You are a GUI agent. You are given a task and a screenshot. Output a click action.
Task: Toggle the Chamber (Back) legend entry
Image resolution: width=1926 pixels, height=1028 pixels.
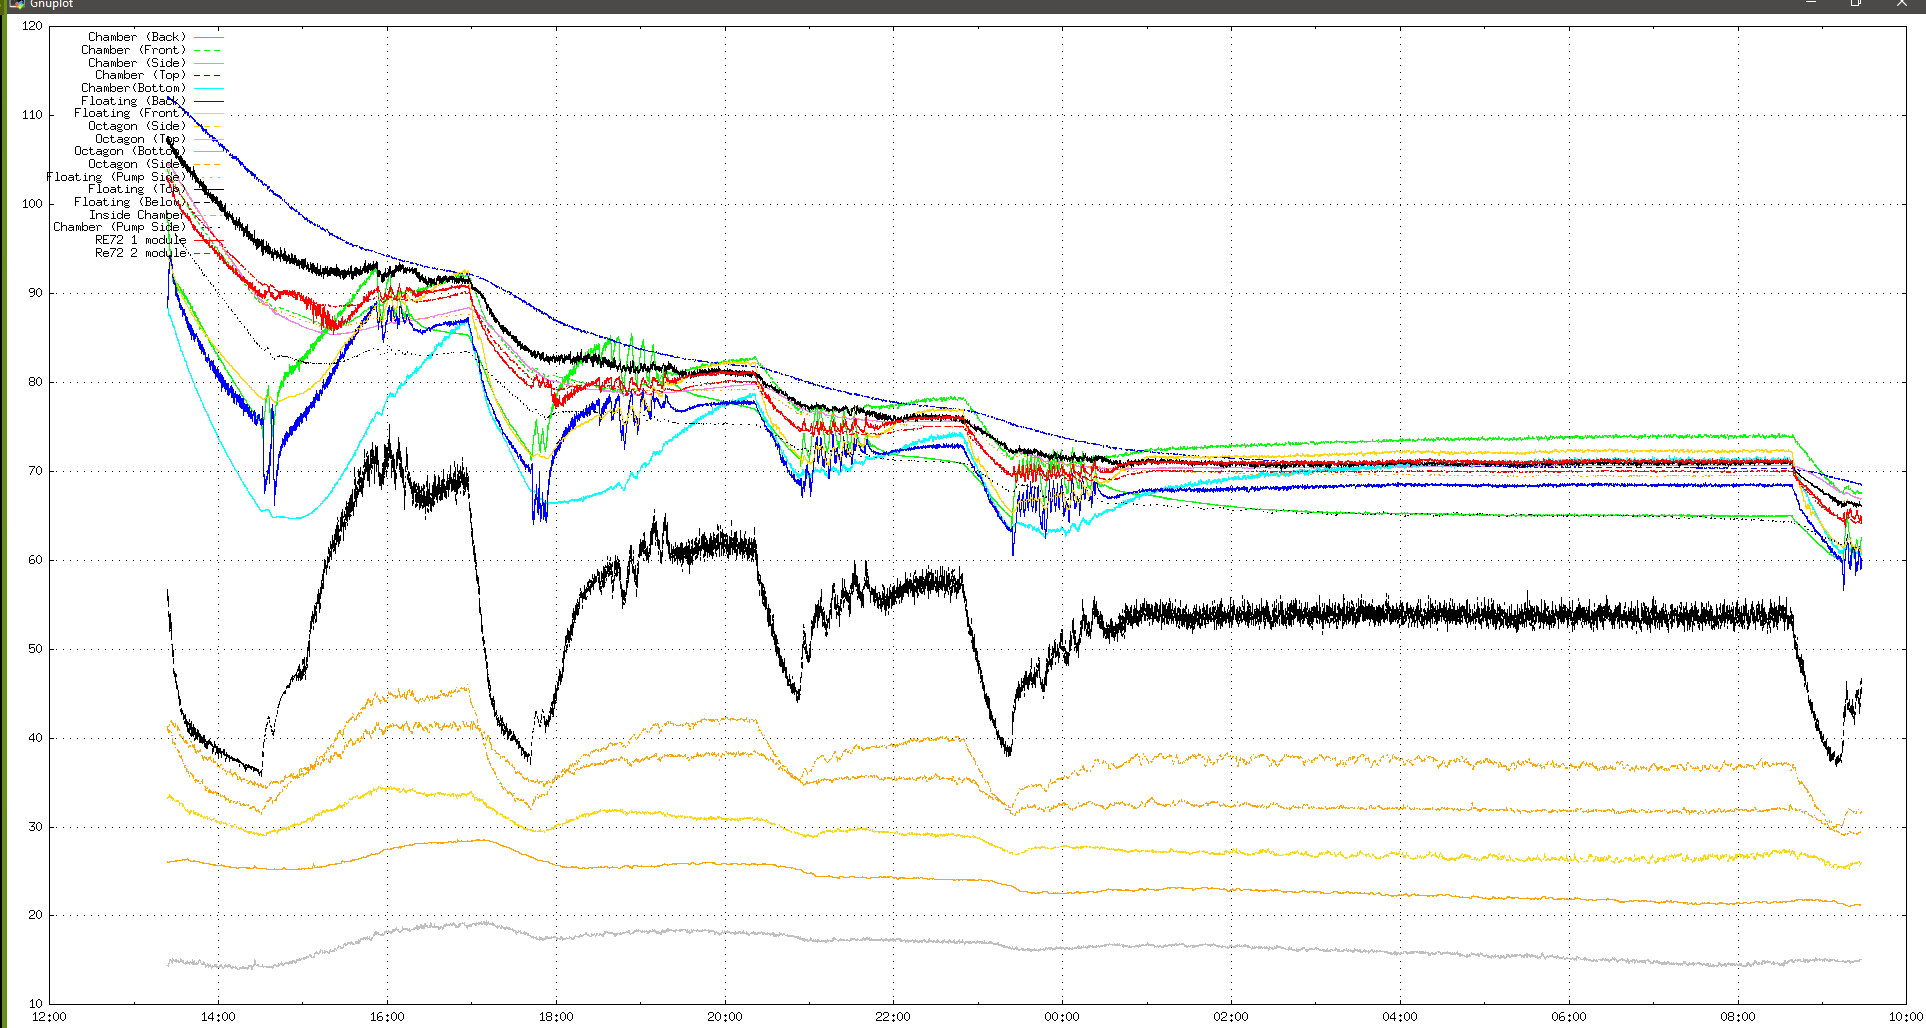pos(137,37)
